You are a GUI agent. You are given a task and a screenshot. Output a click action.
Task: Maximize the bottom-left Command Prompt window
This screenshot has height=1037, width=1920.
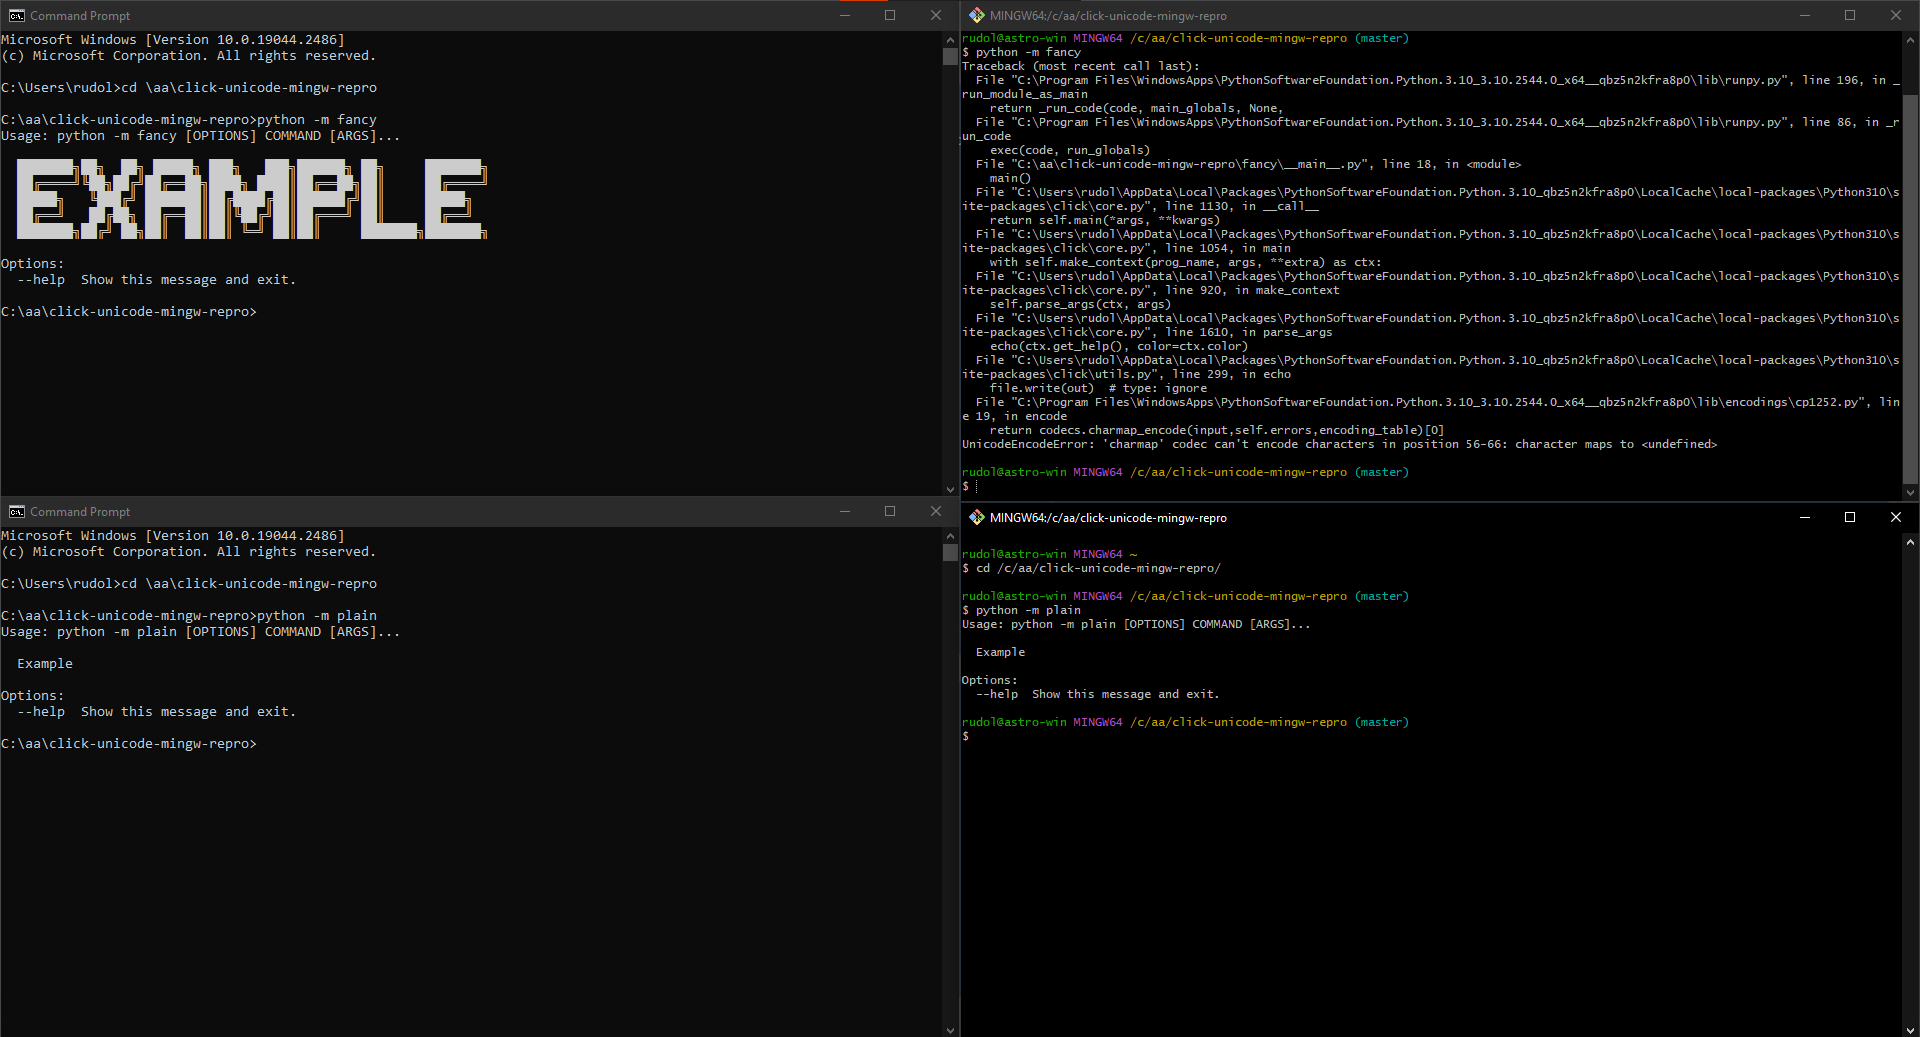[x=890, y=512]
